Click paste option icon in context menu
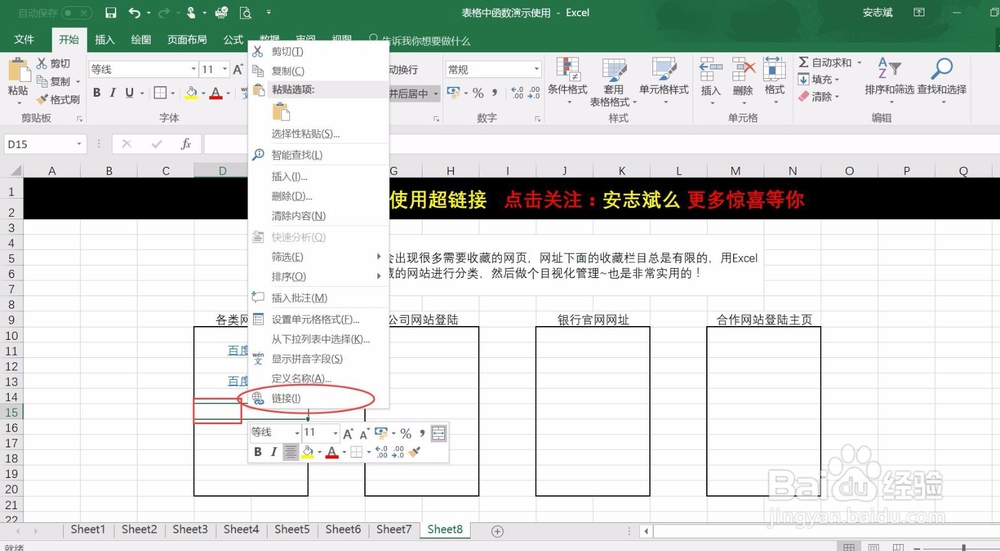The image size is (1000, 551). pos(281,112)
